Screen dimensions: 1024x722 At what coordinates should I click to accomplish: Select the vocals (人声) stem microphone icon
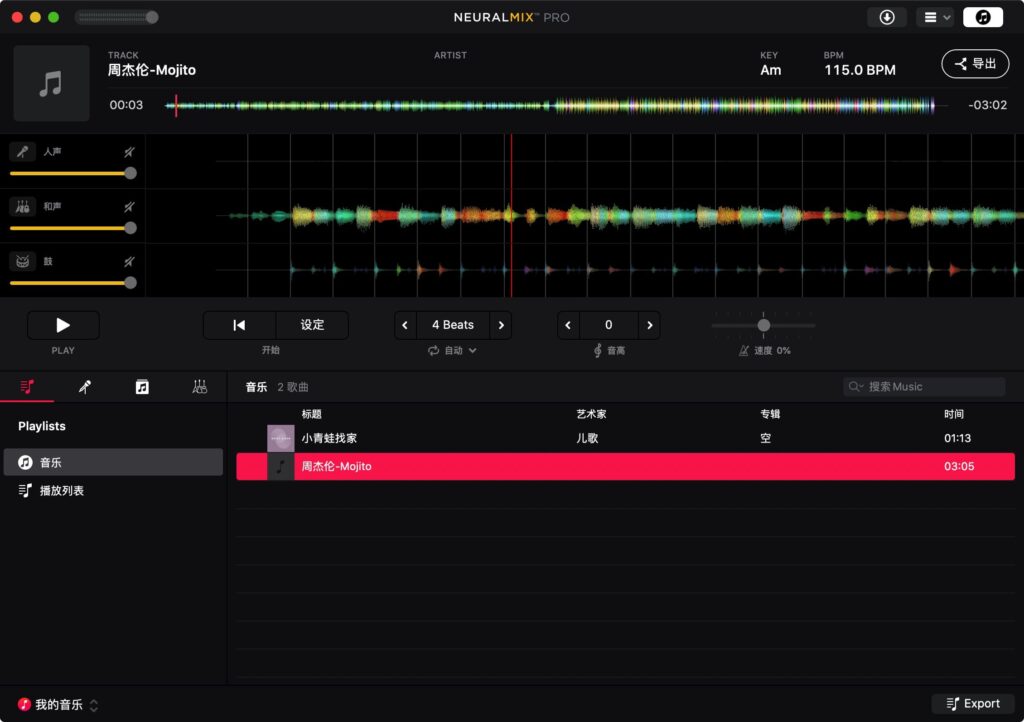pyautogui.click(x=22, y=152)
